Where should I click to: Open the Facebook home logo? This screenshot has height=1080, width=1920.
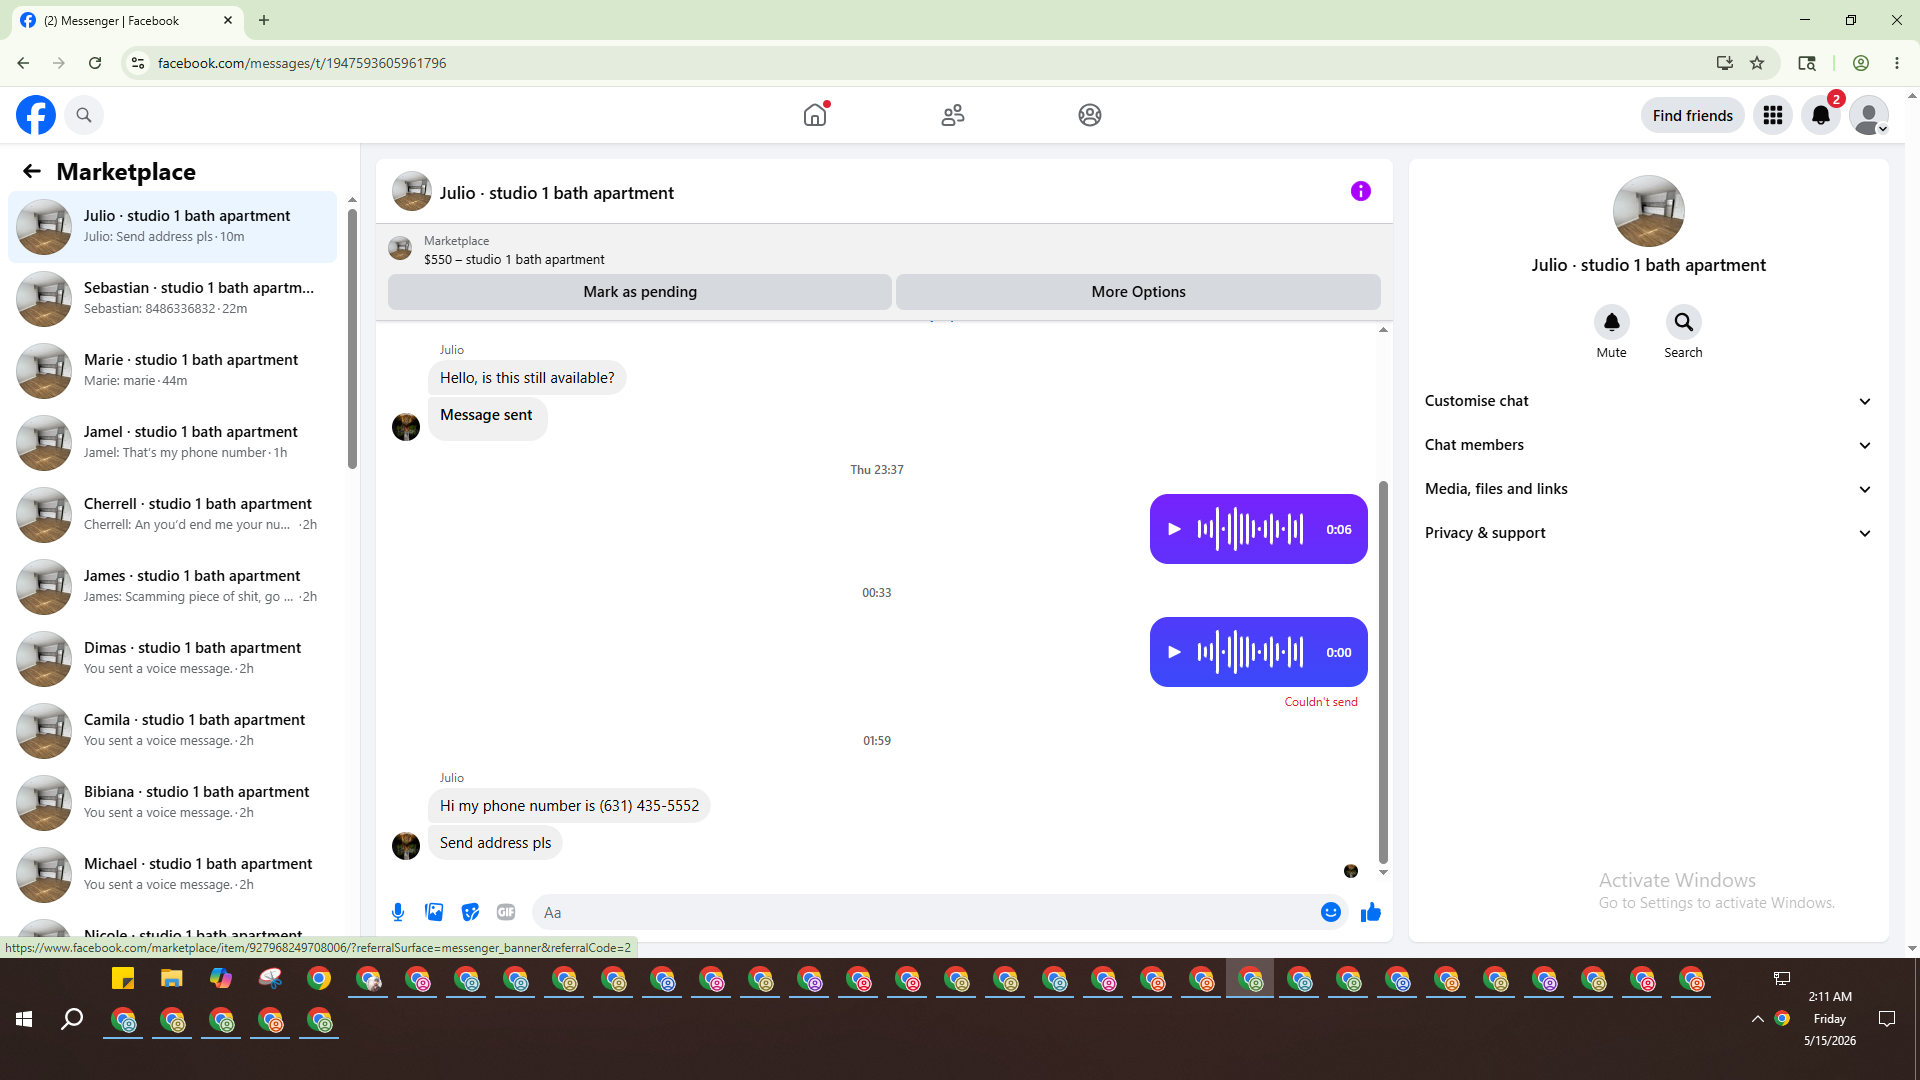pyautogui.click(x=36, y=115)
